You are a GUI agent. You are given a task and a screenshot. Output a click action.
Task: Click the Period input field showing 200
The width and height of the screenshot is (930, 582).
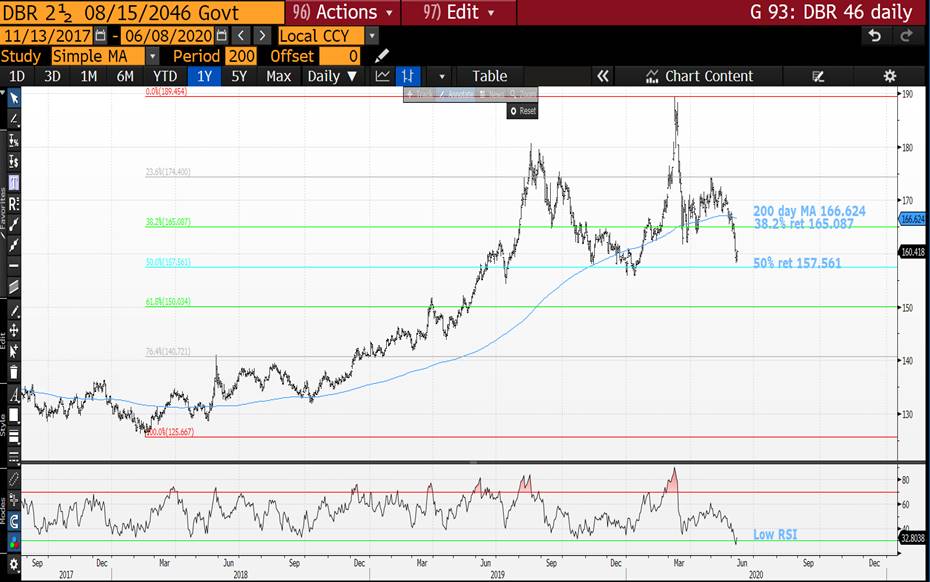(x=240, y=56)
